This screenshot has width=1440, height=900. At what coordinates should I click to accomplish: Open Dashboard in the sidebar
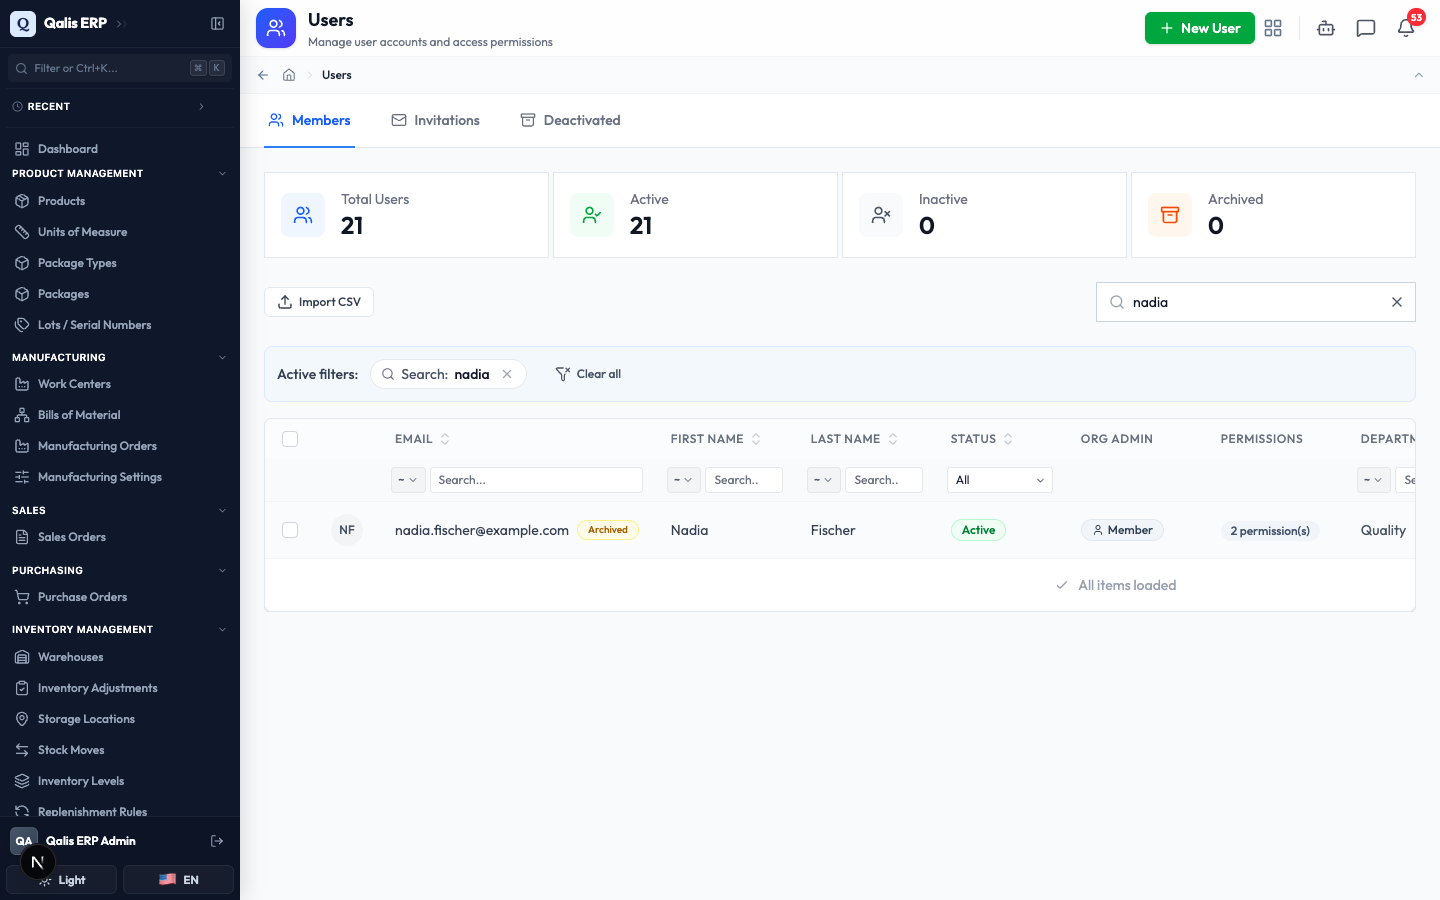point(120,149)
